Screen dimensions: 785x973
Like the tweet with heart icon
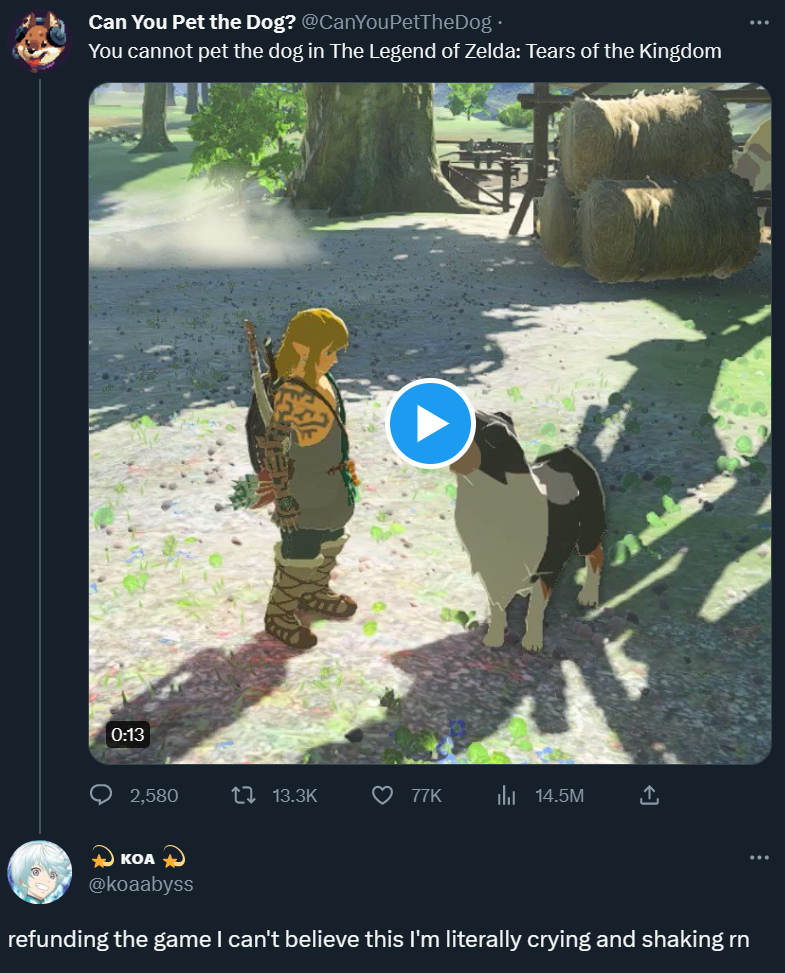[x=382, y=795]
